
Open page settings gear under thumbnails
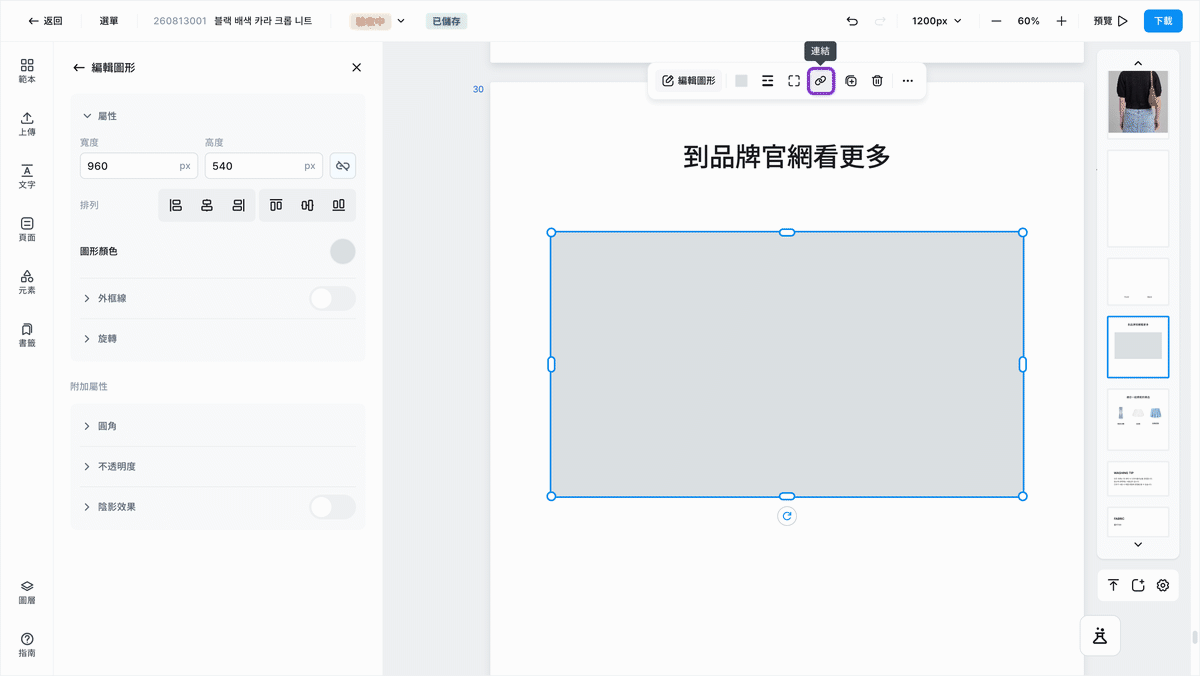[1163, 585]
